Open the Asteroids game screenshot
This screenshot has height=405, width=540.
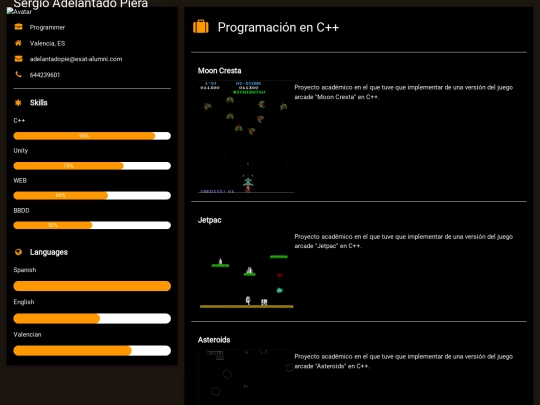(x=246, y=377)
